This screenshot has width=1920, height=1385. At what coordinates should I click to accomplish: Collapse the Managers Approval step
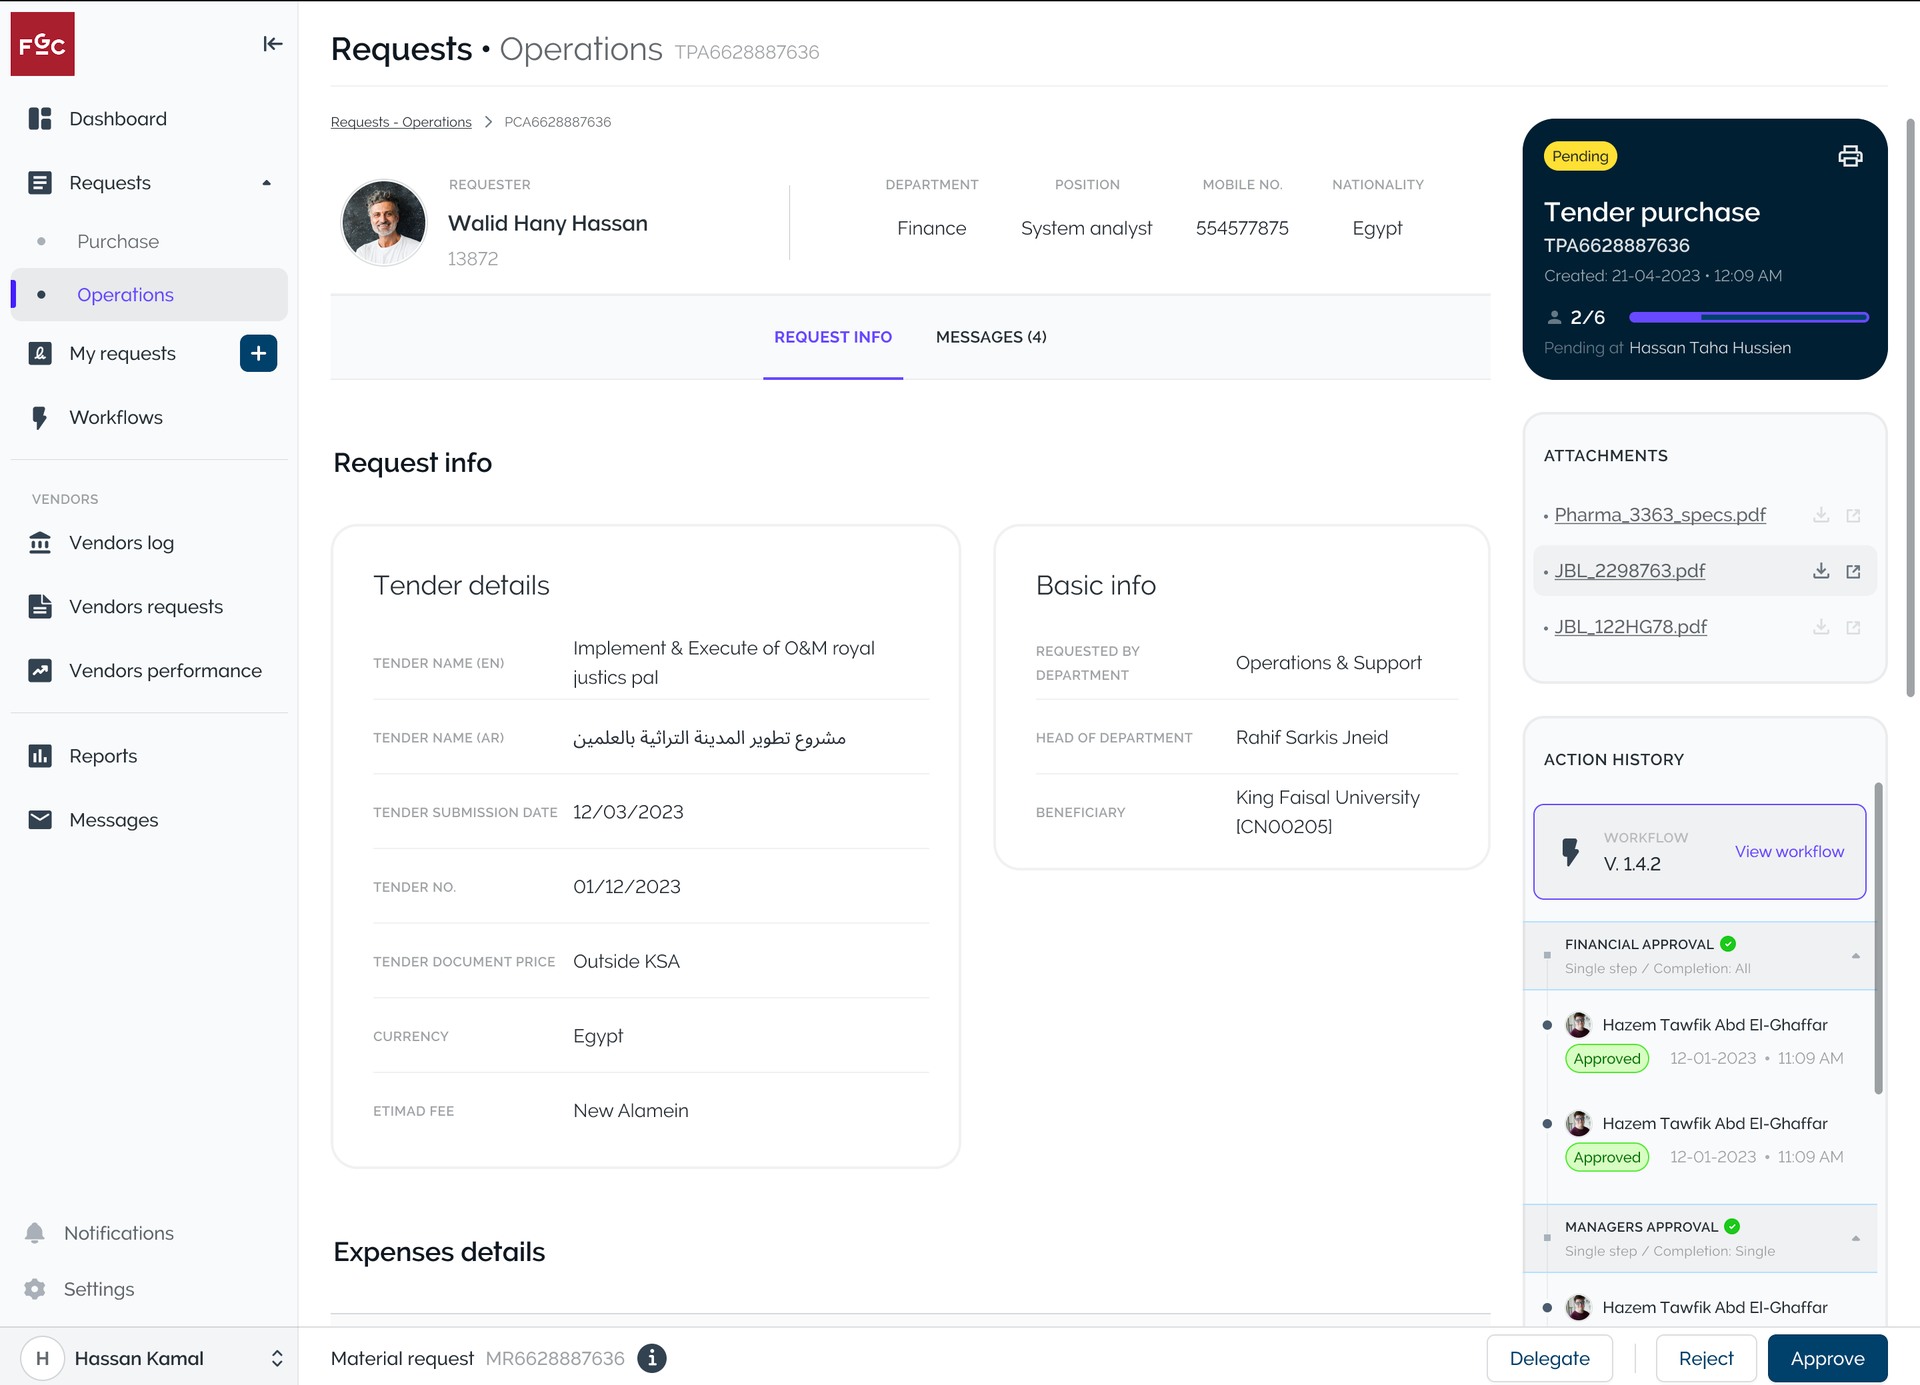(1855, 1238)
